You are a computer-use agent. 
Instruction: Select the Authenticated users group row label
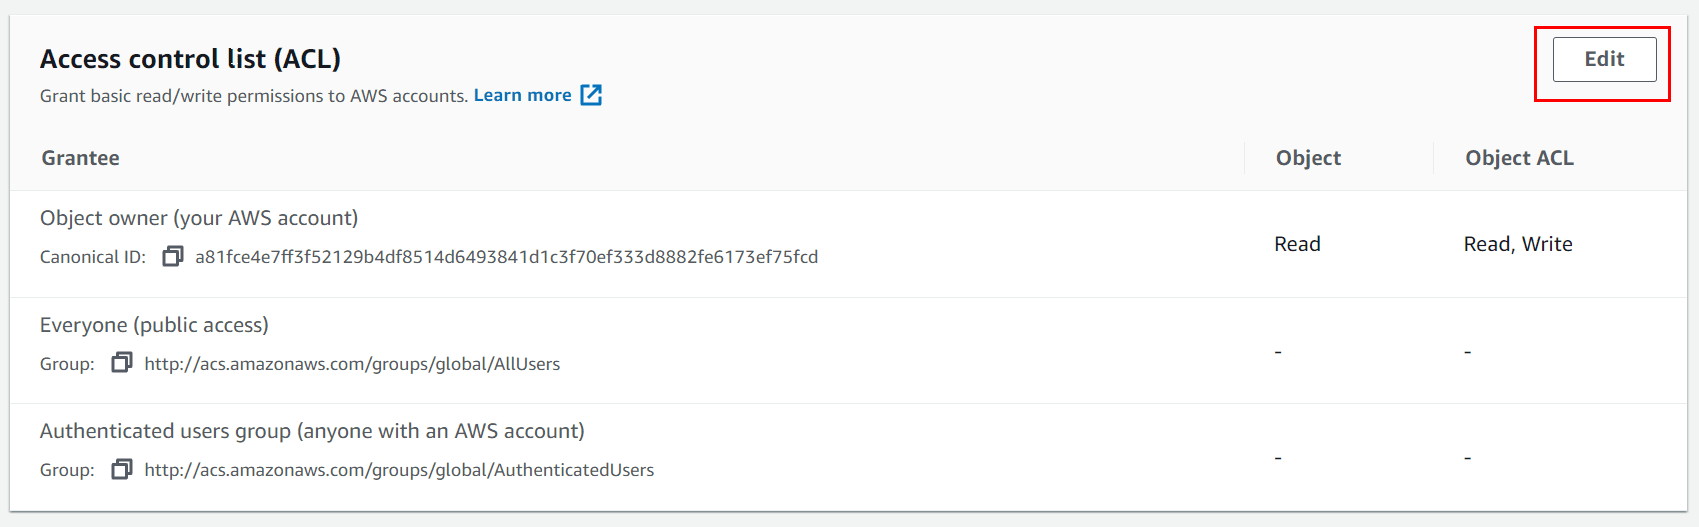click(x=312, y=431)
